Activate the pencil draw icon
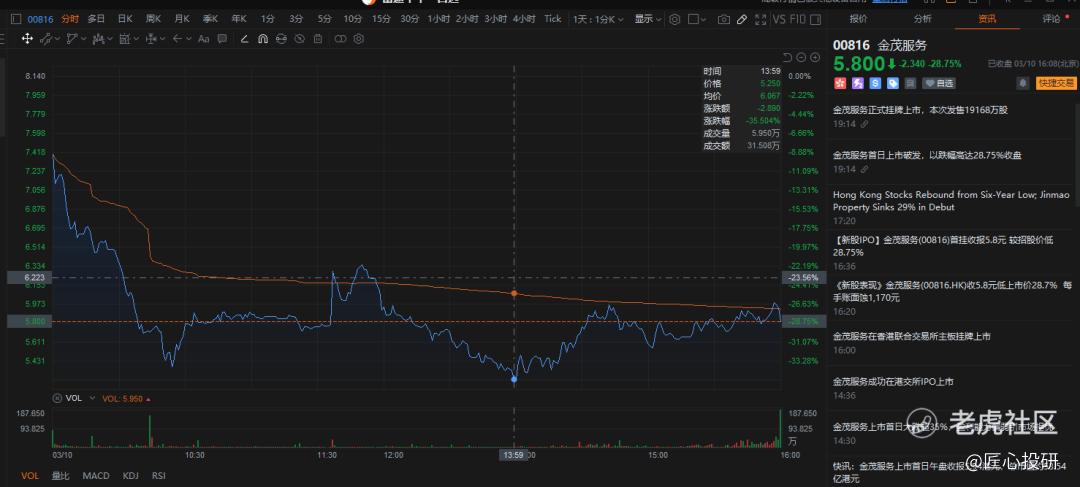The width and height of the screenshot is (1080, 487). click(742, 19)
